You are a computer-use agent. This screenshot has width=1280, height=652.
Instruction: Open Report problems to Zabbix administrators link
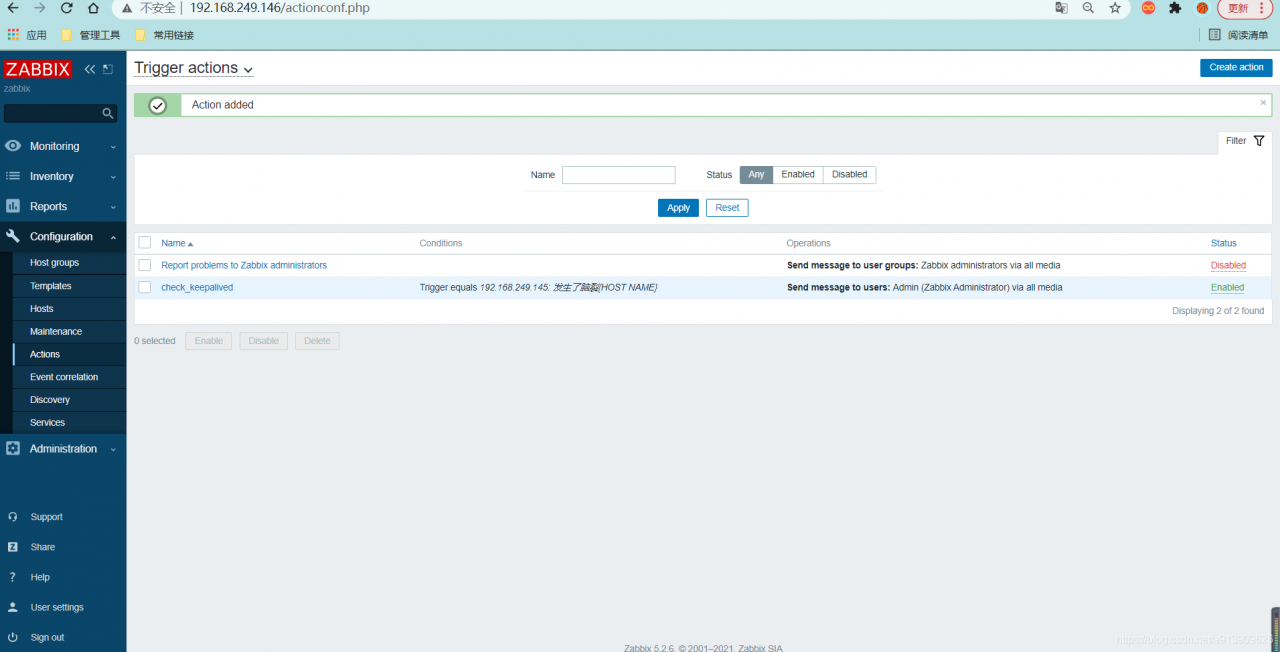point(244,265)
